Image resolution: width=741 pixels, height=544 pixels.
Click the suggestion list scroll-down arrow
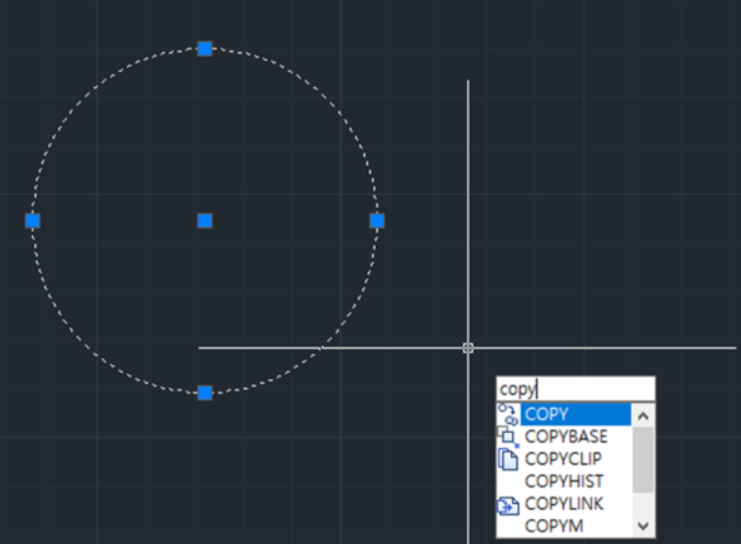(643, 526)
